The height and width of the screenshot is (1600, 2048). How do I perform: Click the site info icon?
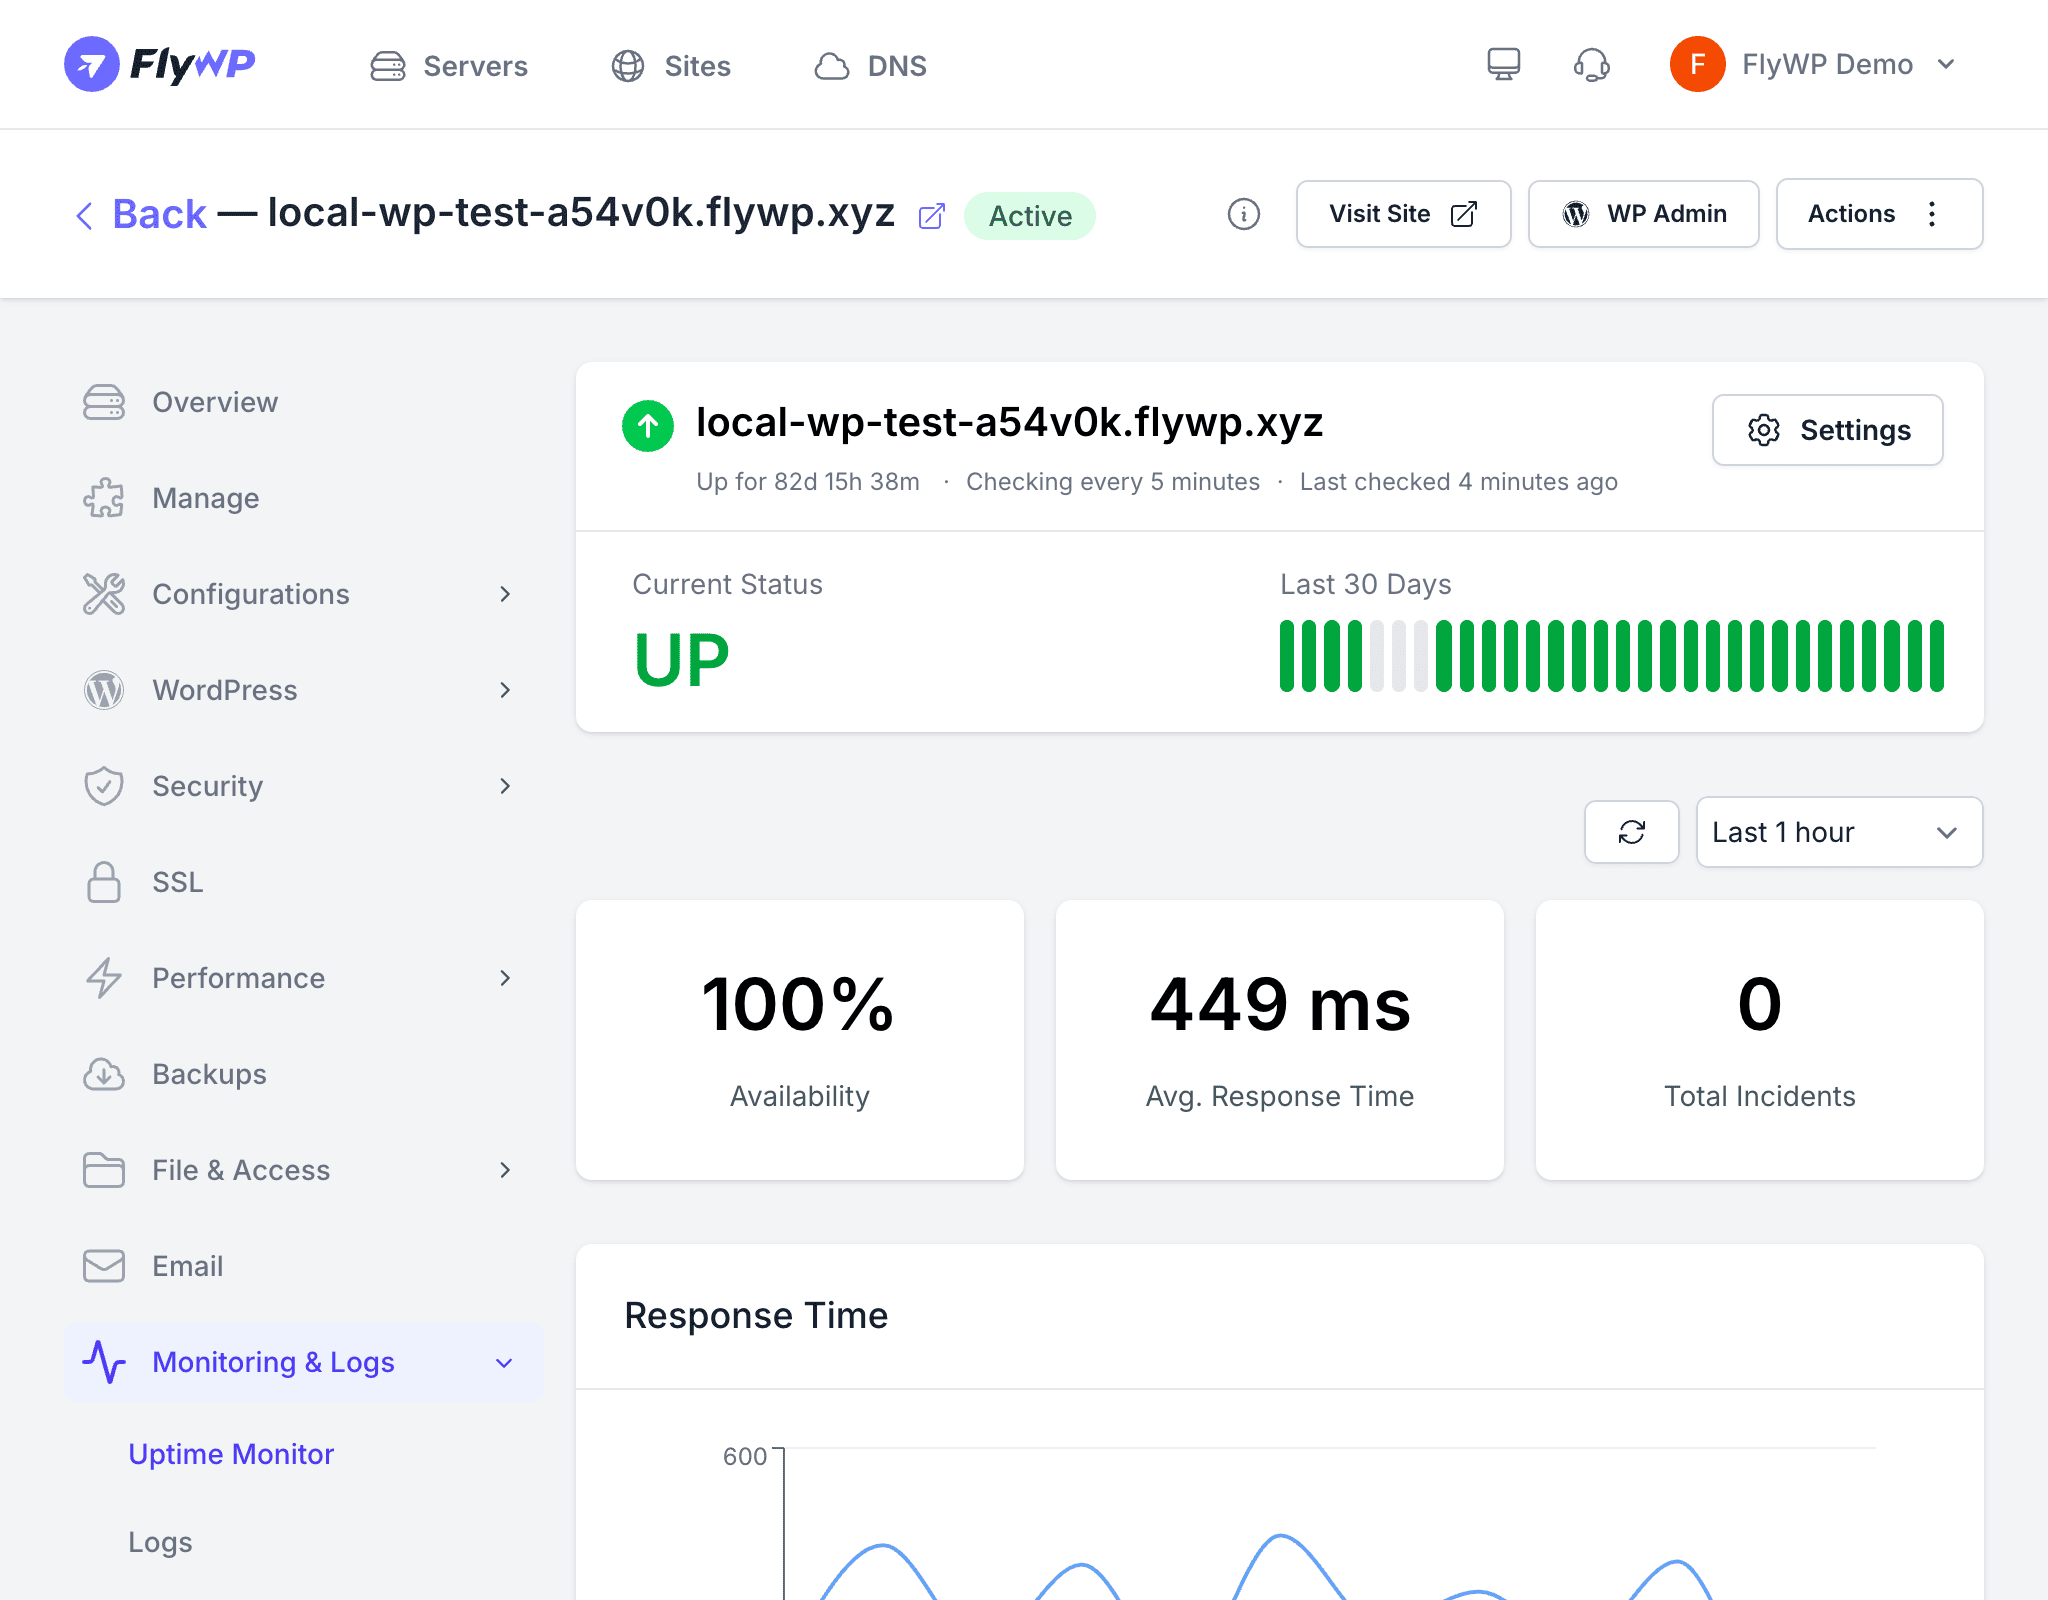(x=1243, y=214)
